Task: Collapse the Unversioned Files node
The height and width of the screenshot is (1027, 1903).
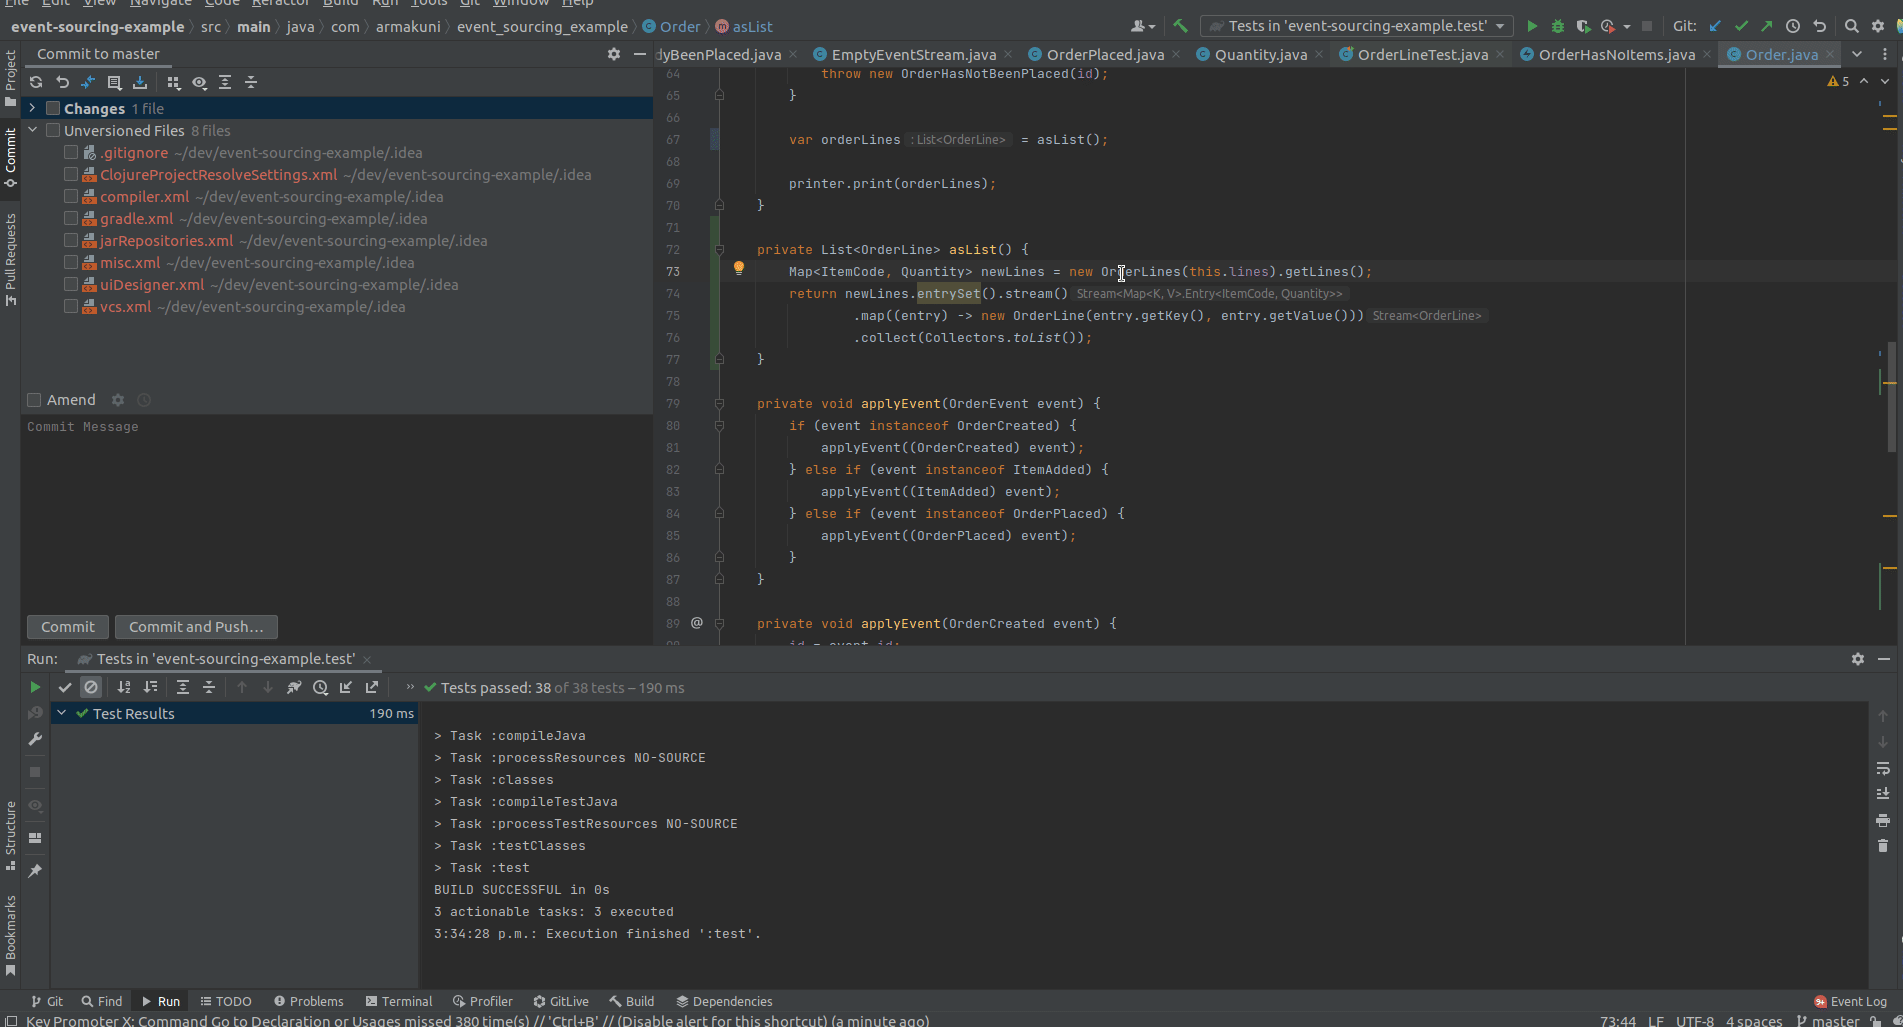Action: (x=32, y=130)
